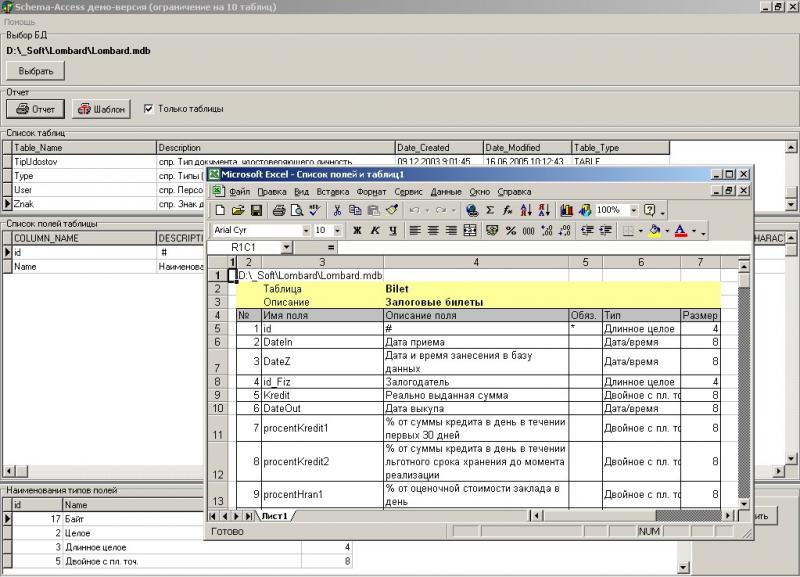Image resolution: width=800 pixels, height=577 pixels.
Task: Open the Файл menu in Excel
Action: pos(239,192)
